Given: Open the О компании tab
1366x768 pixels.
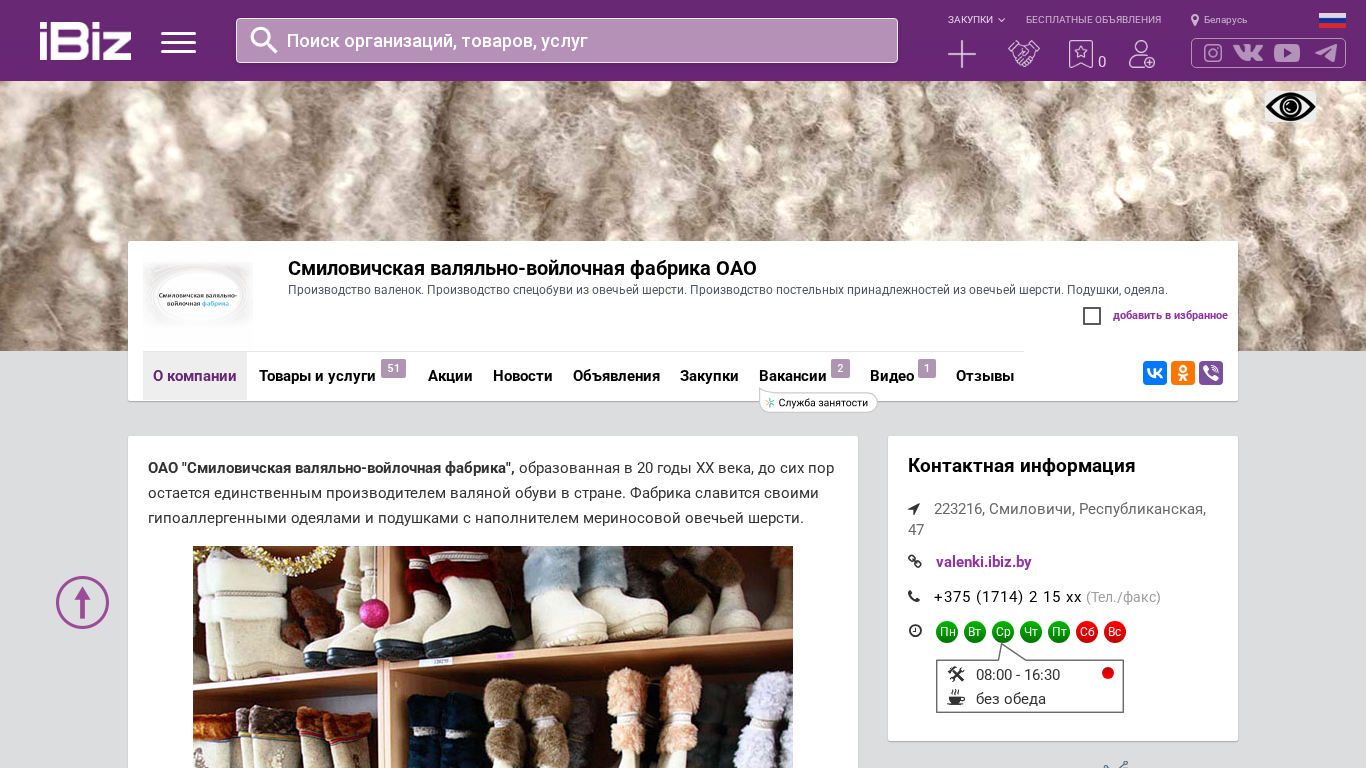Looking at the screenshot, I should tap(195, 376).
